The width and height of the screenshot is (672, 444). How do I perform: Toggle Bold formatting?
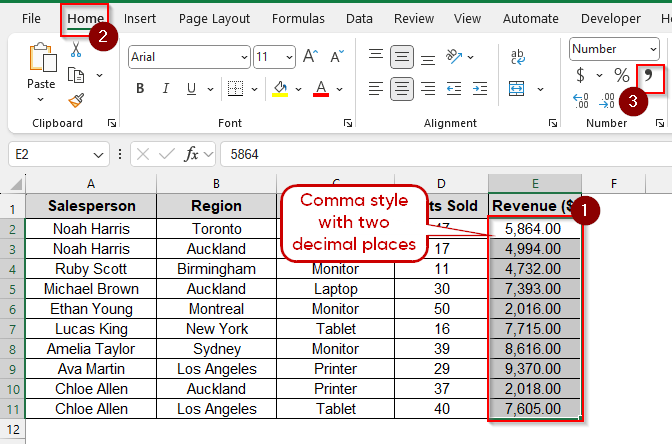[140, 89]
